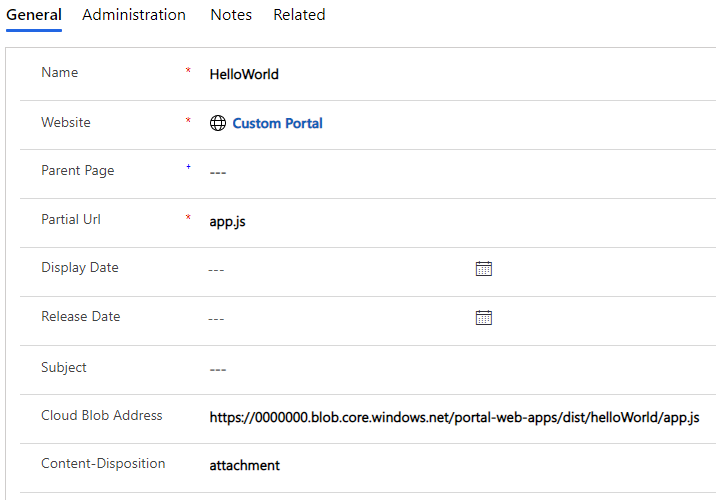The height and width of the screenshot is (500, 716).
Task: Open the Notes tab
Action: 231,15
